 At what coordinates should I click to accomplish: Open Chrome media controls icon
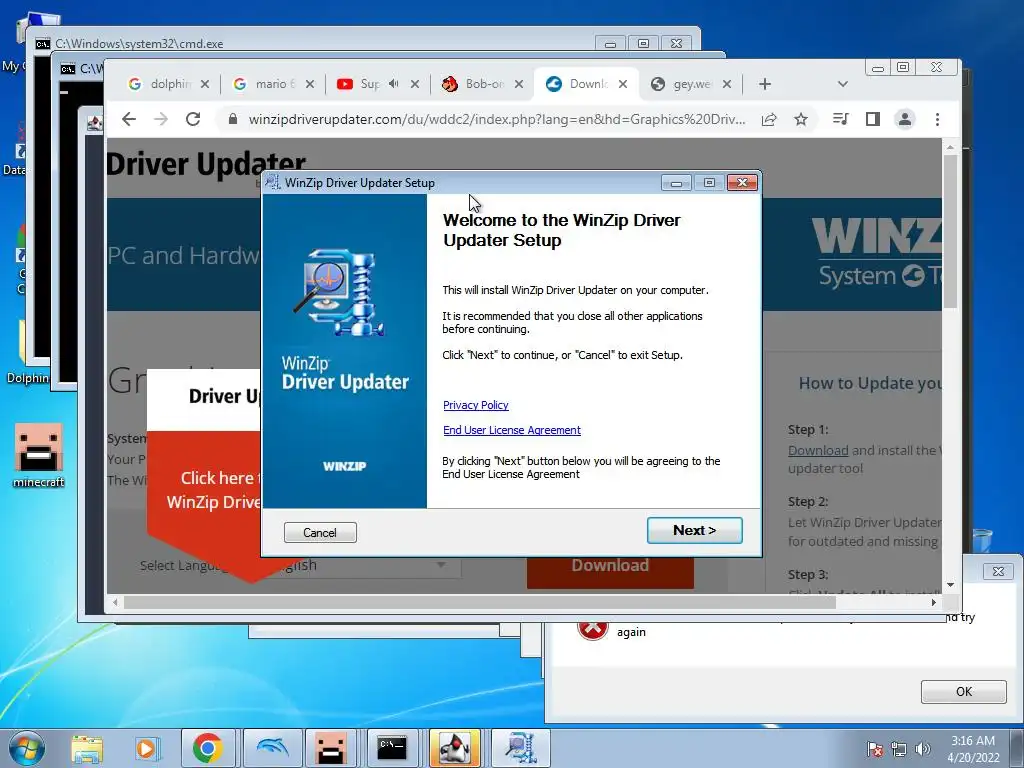[840, 119]
